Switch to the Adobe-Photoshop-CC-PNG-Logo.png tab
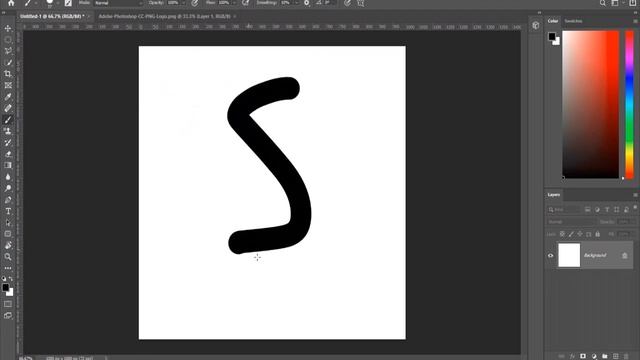This screenshot has height=360, width=640. tap(164, 16)
